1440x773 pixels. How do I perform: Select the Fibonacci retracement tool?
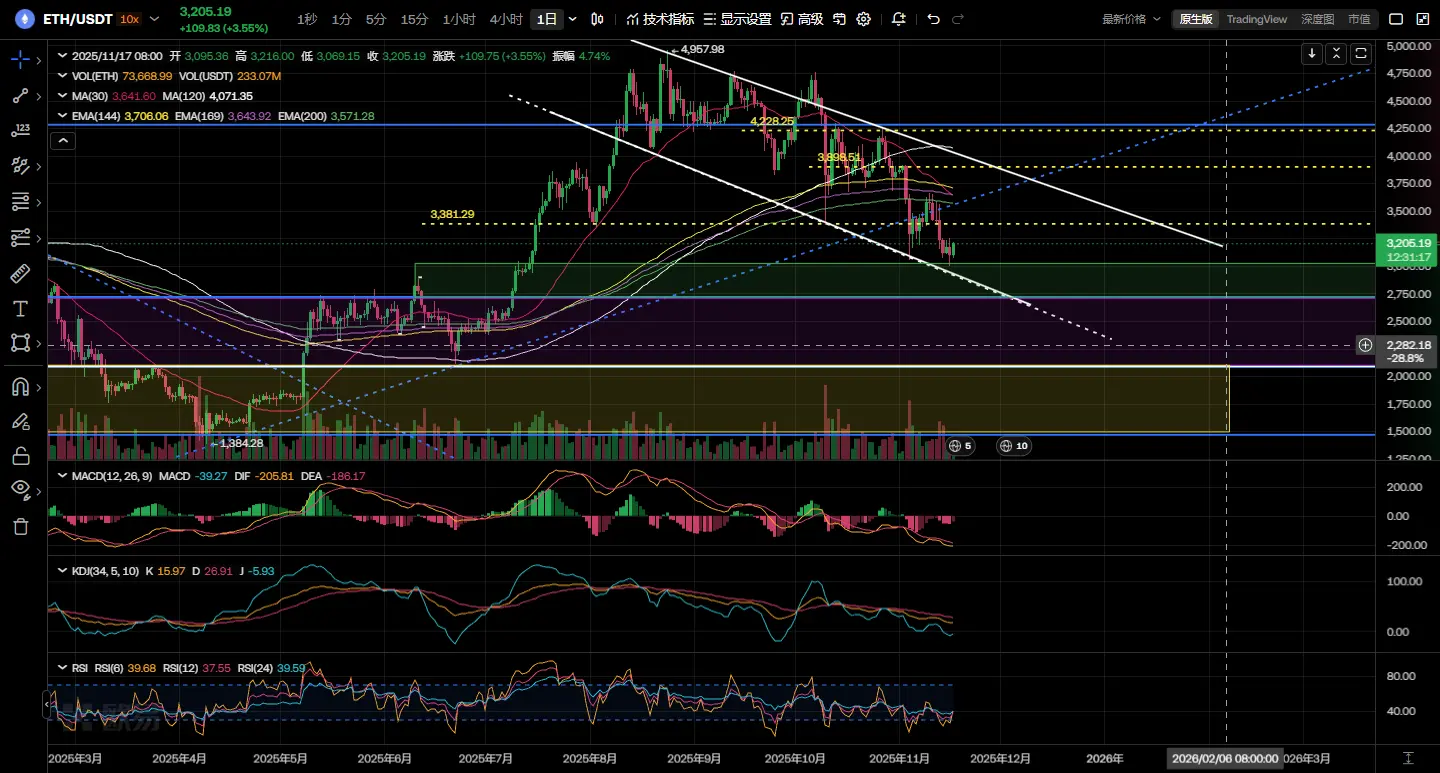pyautogui.click(x=20, y=238)
